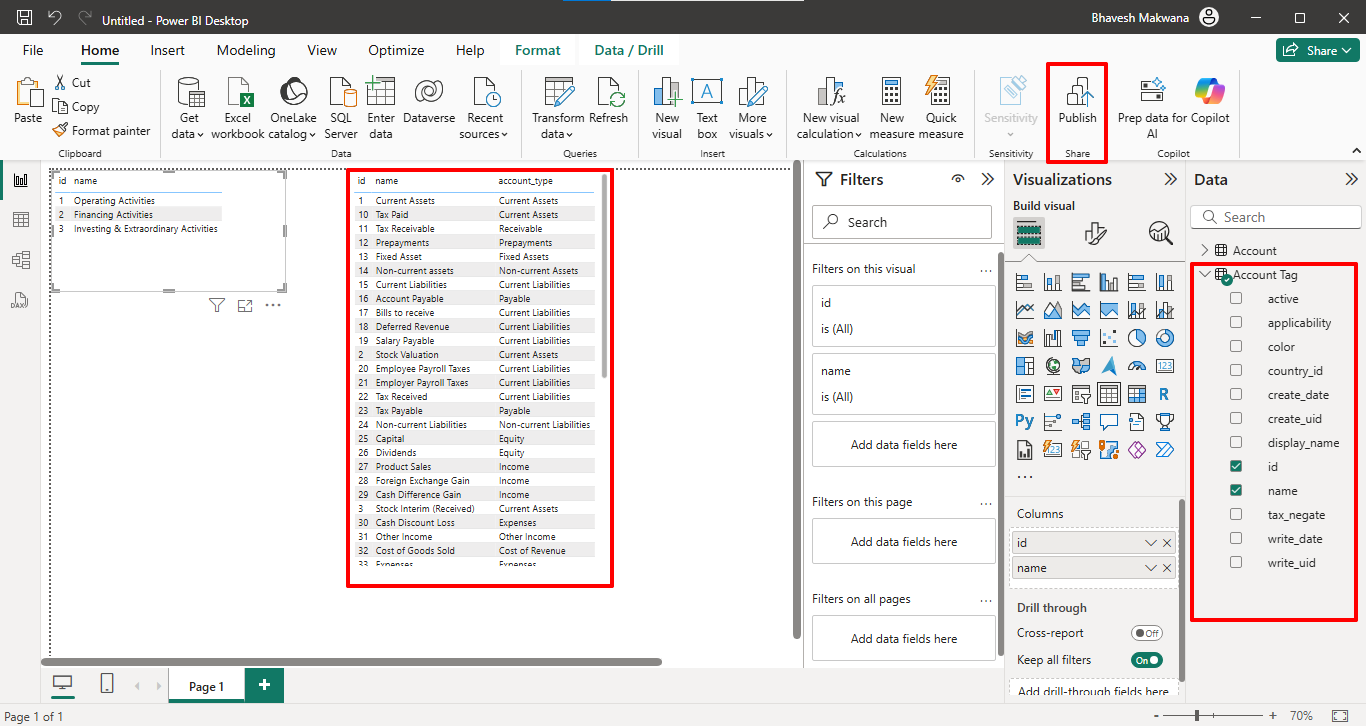Switch to the Insert tab

pyautogui.click(x=167, y=50)
